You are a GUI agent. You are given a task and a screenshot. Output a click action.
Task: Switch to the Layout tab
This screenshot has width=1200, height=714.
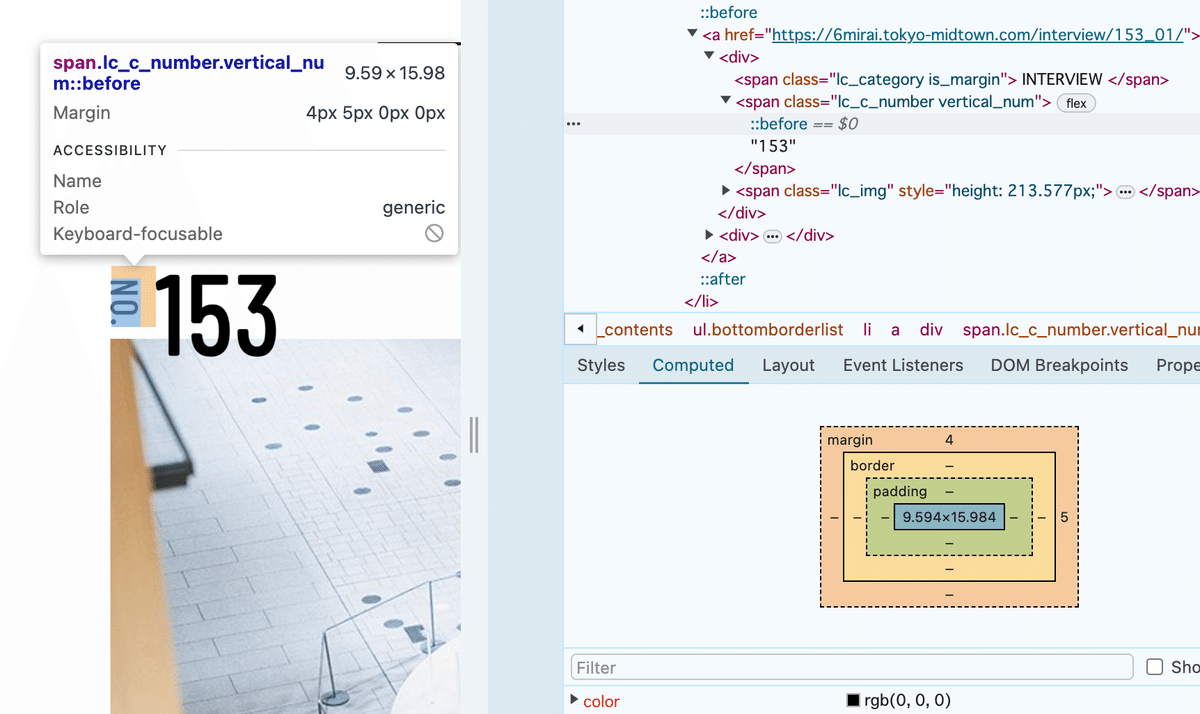coord(788,365)
